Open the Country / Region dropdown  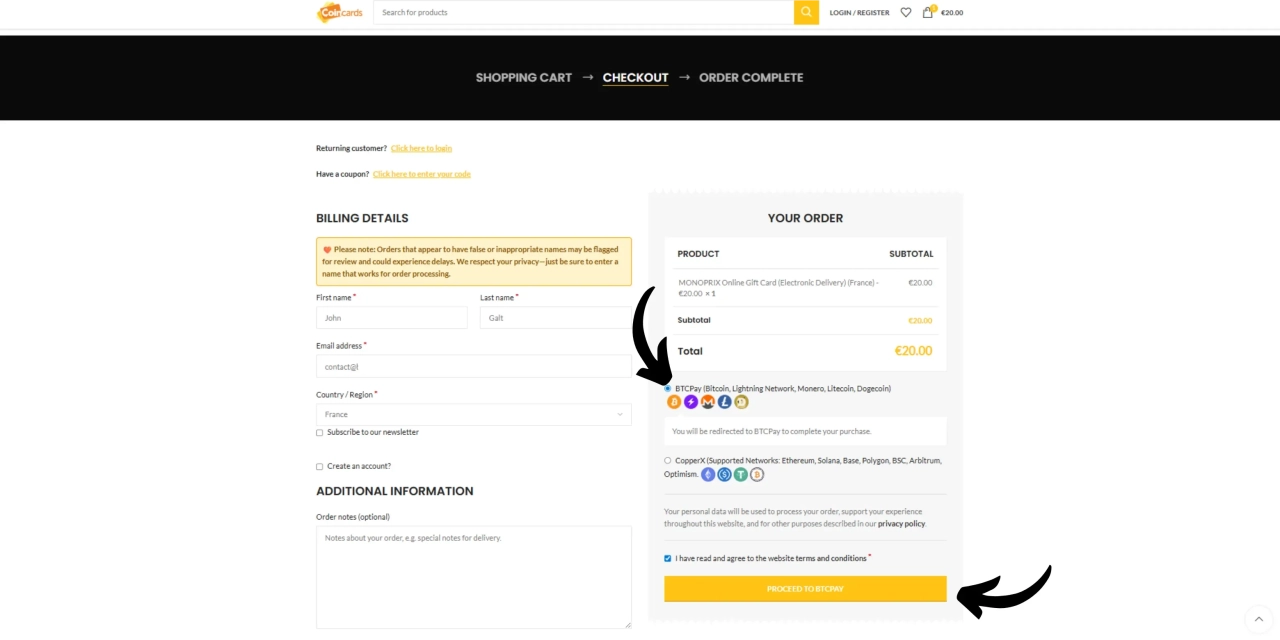[x=473, y=414]
